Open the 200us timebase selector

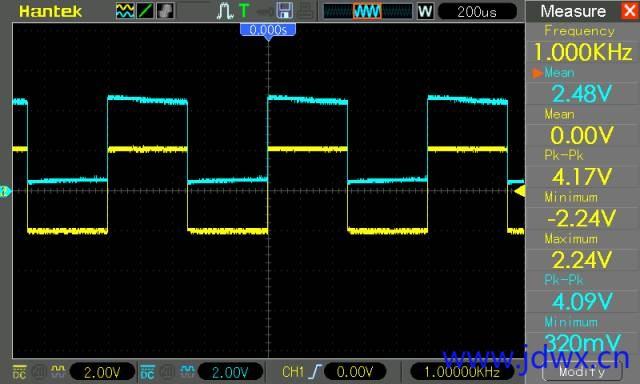tap(477, 11)
